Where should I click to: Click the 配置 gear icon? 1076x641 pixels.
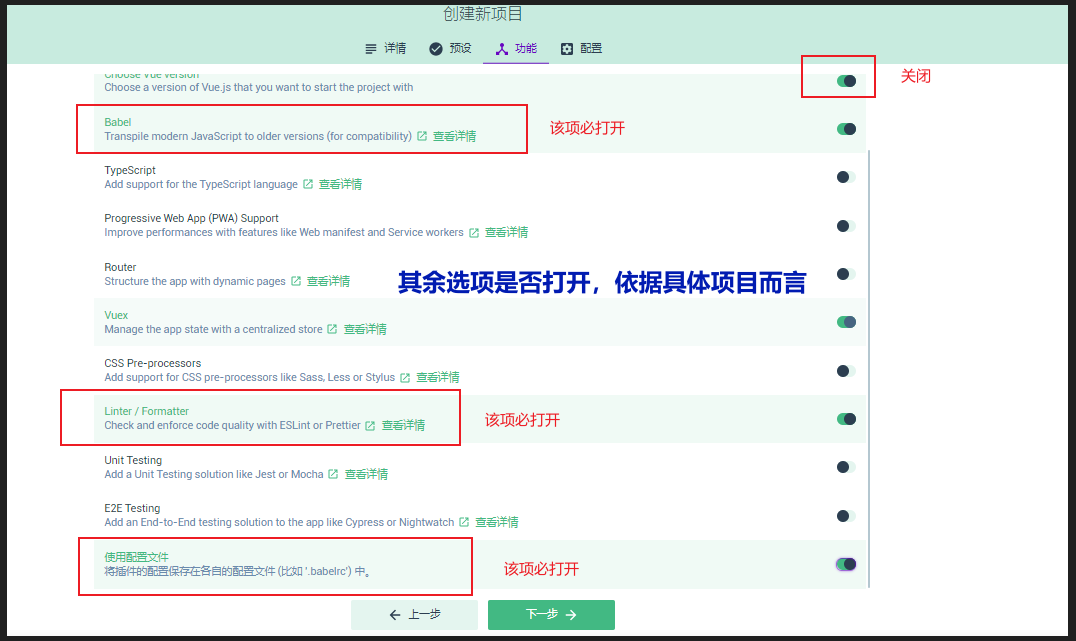567,49
